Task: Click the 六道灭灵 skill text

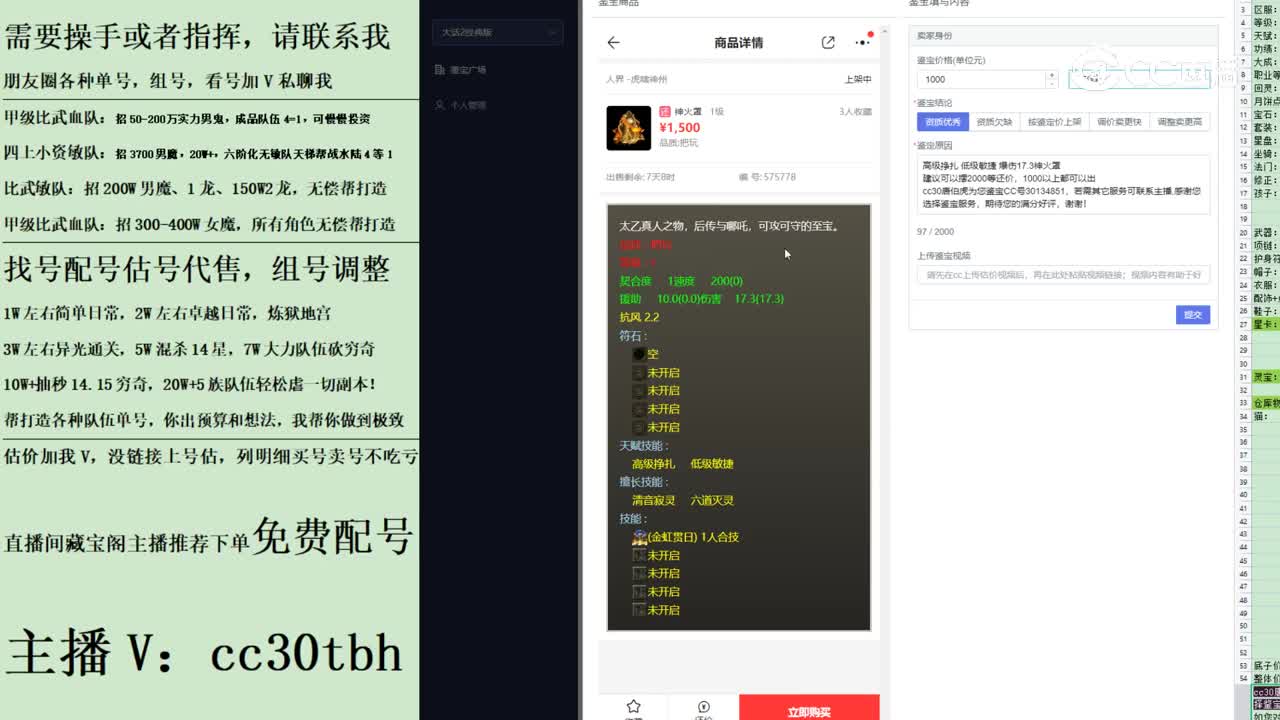Action: click(711, 500)
